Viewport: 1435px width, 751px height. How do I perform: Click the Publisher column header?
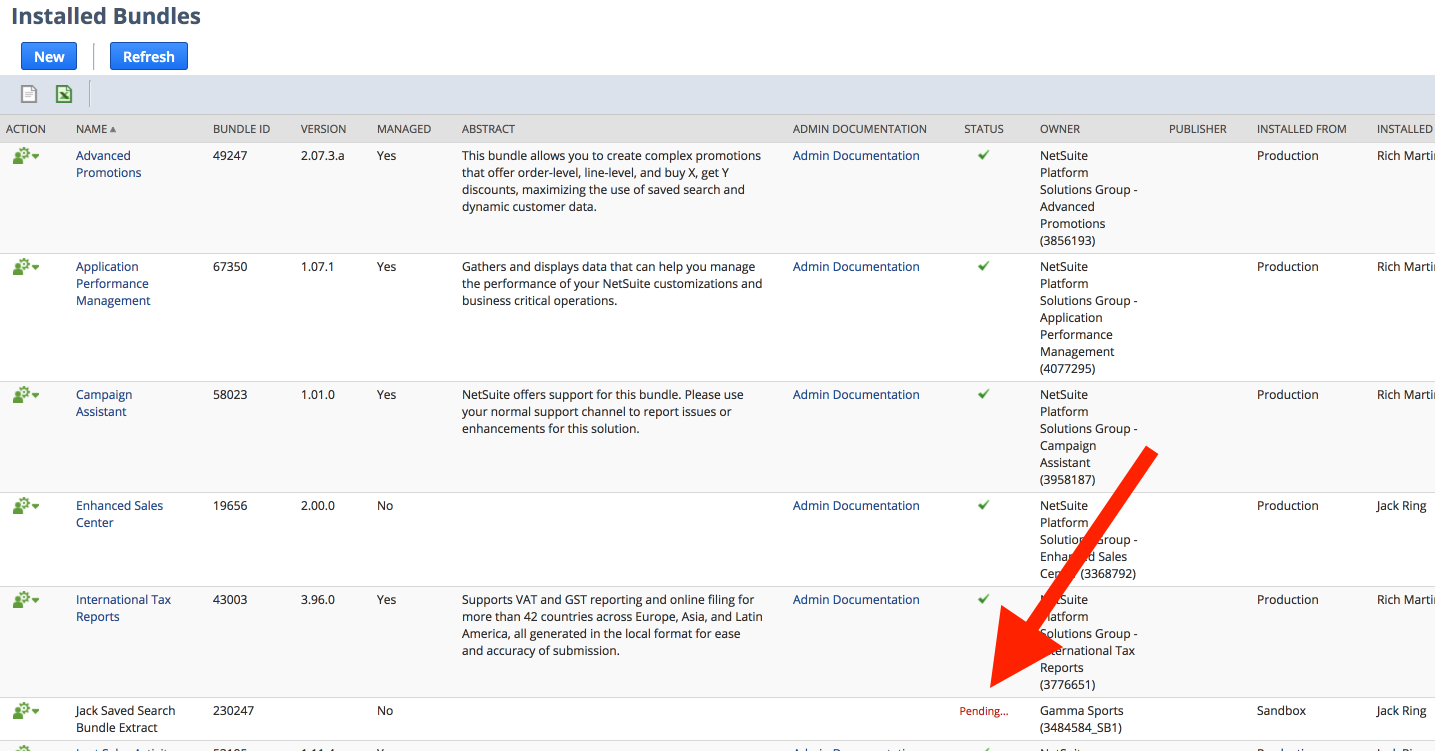pyautogui.click(x=1198, y=129)
